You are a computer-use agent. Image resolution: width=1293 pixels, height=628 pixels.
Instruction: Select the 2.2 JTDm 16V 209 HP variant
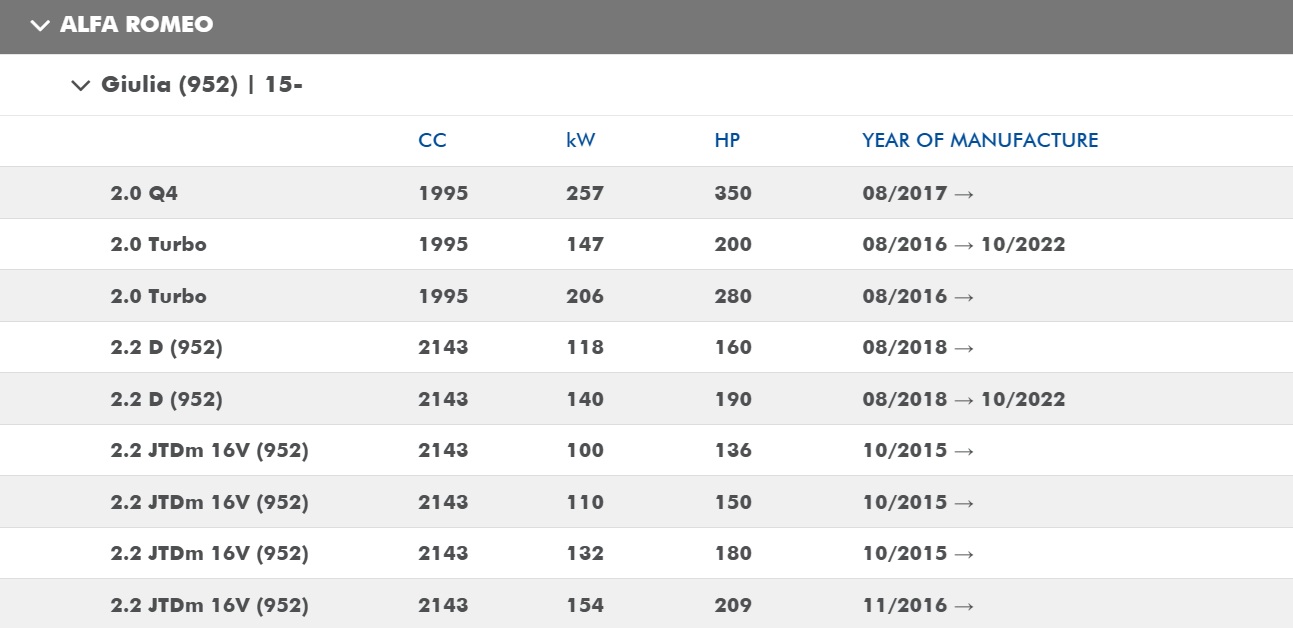(x=209, y=606)
